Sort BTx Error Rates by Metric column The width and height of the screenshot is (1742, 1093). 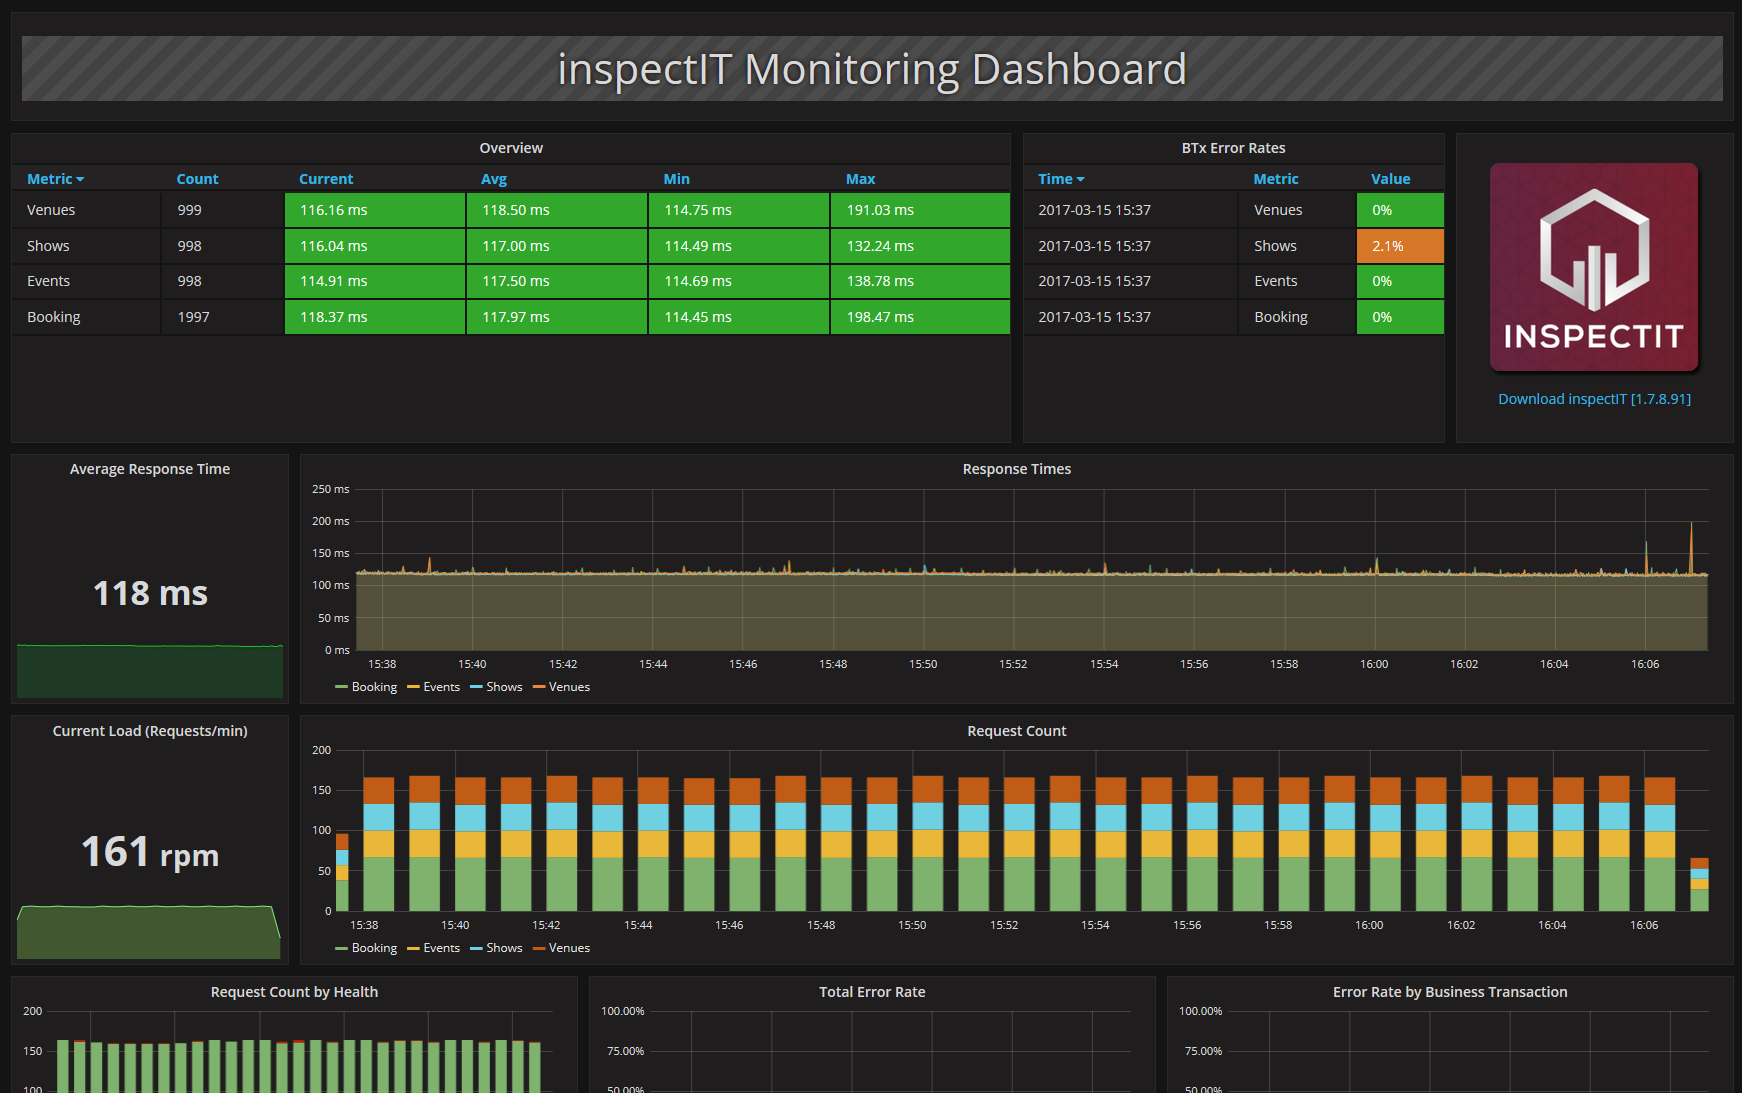(1276, 179)
